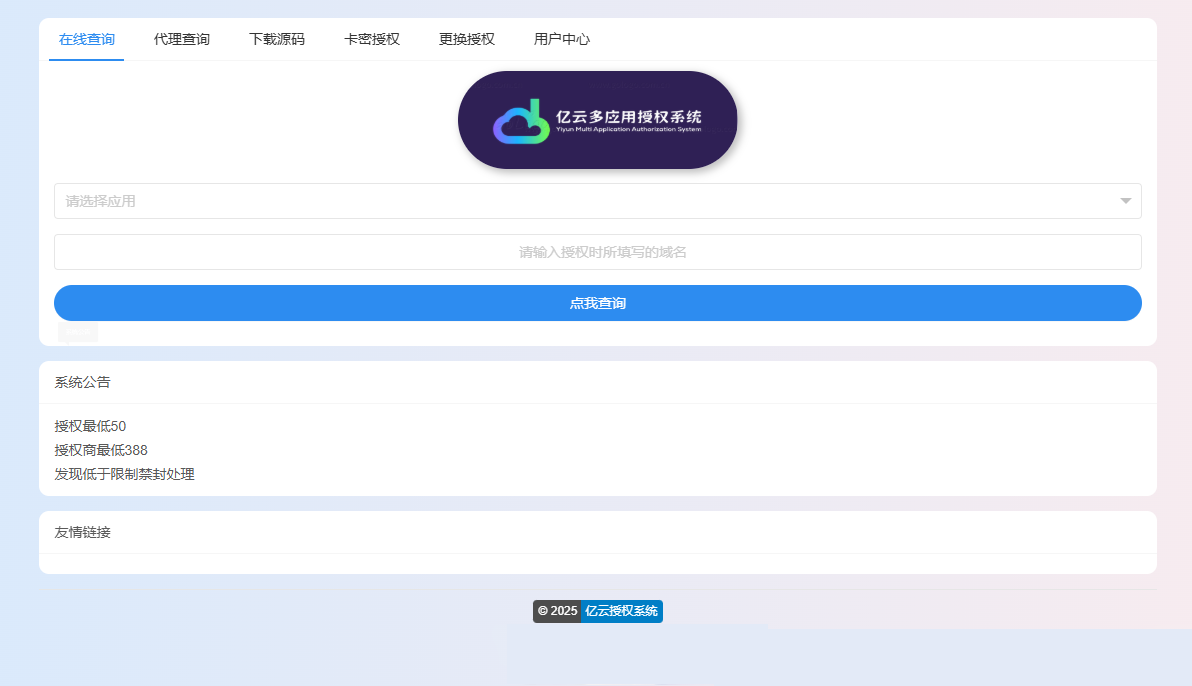1192x686 pixels.
Task: Click the 友情链接 section header
Action: point(81,532)
